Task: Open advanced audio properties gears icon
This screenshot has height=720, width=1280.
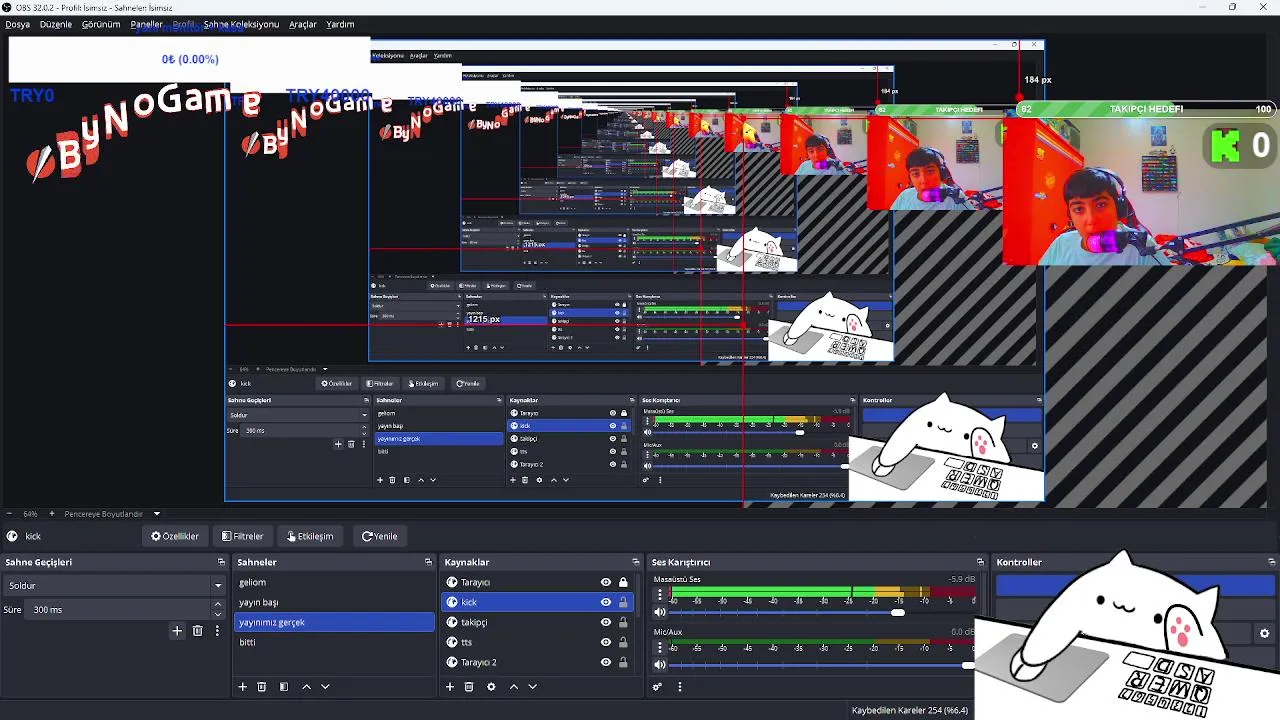Action: click(x=657, y=687)
